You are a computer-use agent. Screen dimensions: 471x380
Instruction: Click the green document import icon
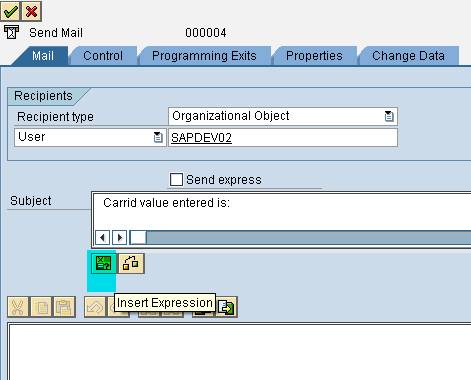[x=227, y=307]
